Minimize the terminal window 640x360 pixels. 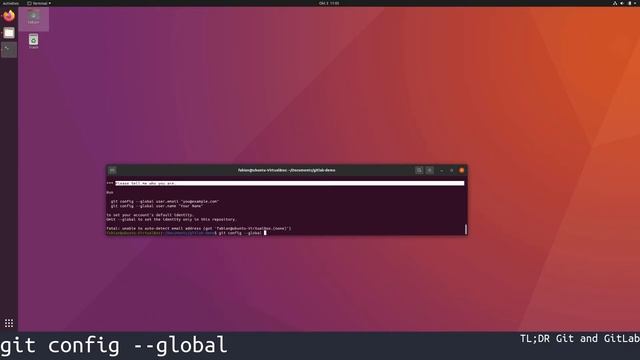click(x=442, y=170)
